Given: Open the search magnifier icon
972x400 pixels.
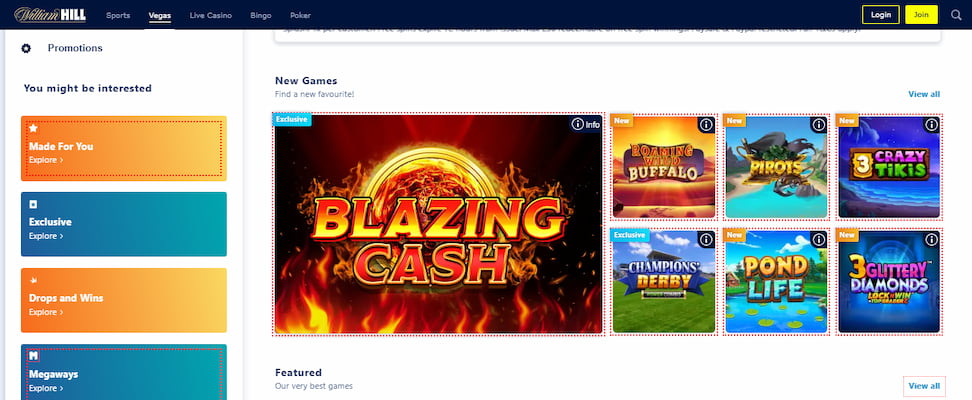Looking at the screenshot, I should [x=955, y=15].
